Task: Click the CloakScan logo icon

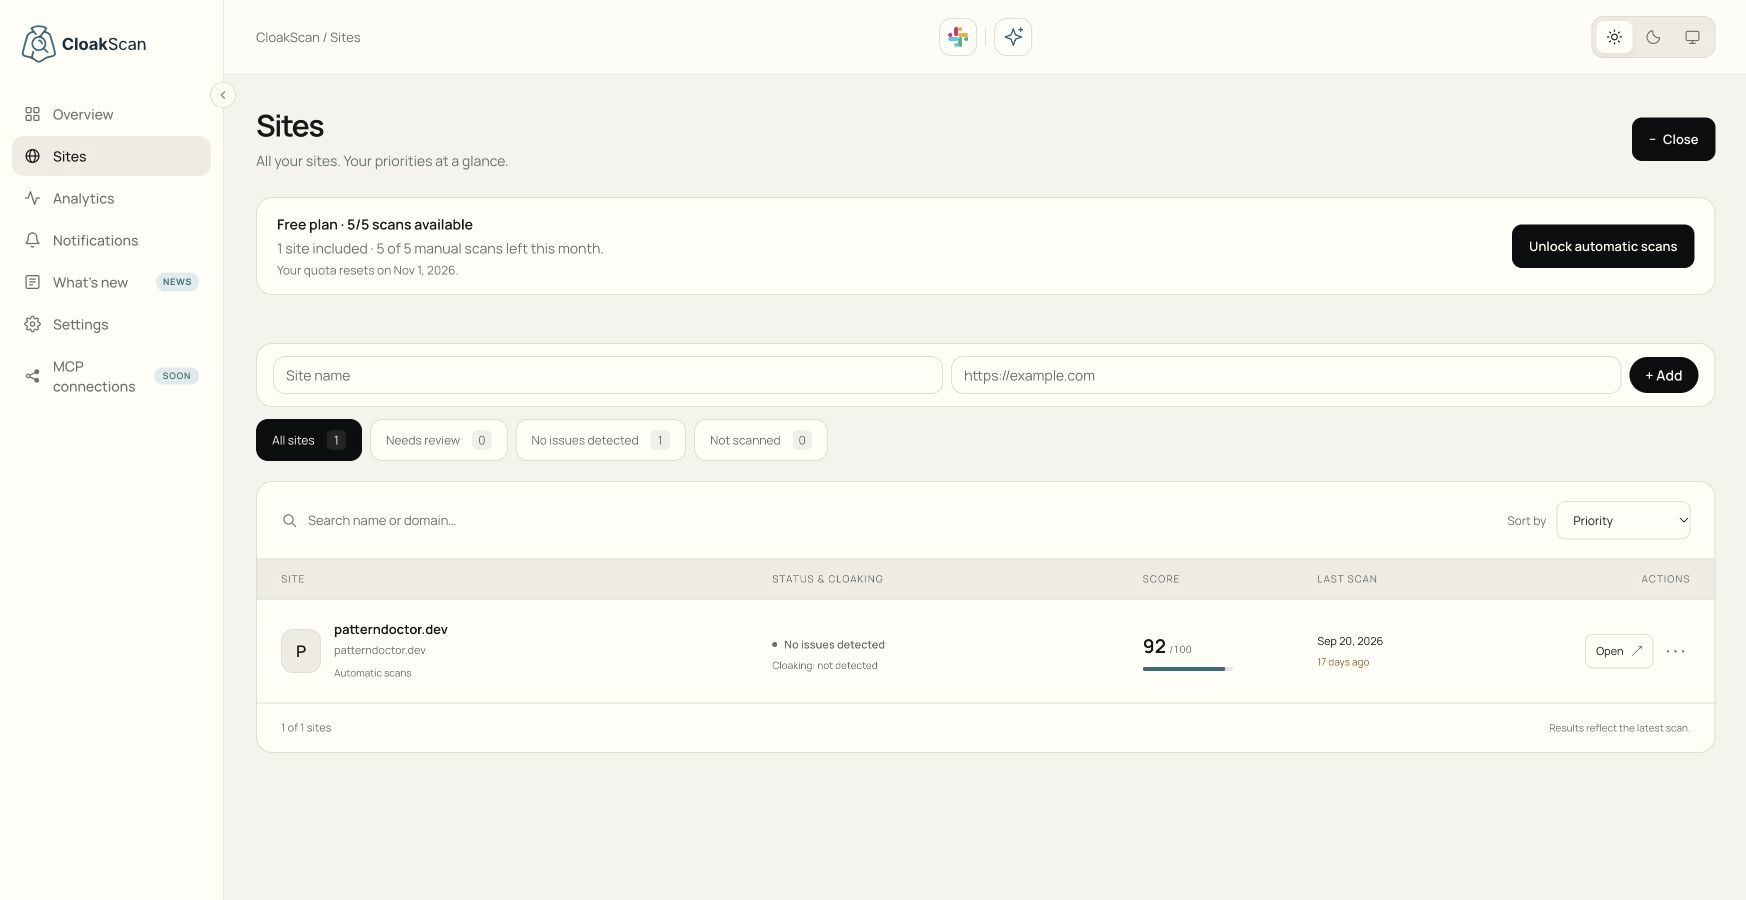Action: [x=38, y=44]
